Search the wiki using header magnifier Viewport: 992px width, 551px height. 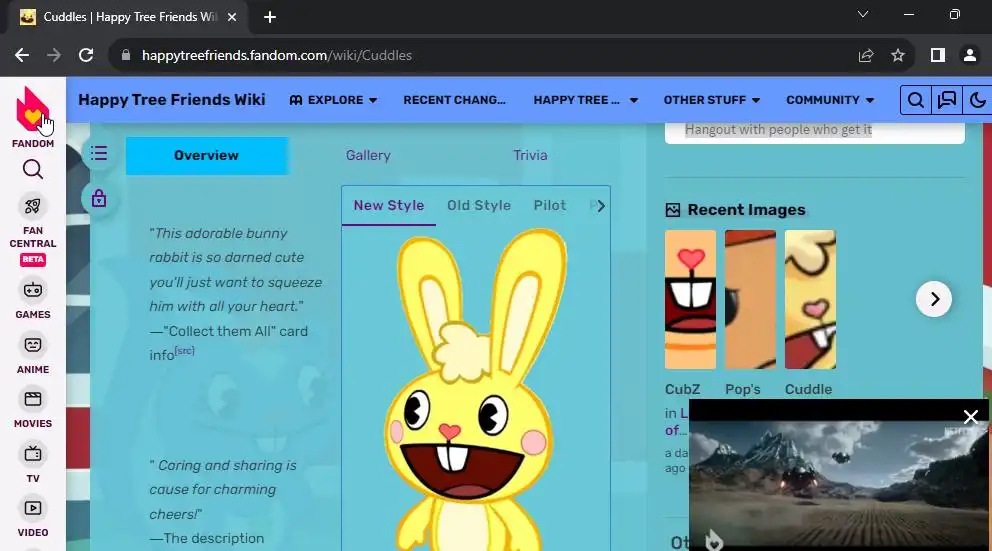point(915,100)
